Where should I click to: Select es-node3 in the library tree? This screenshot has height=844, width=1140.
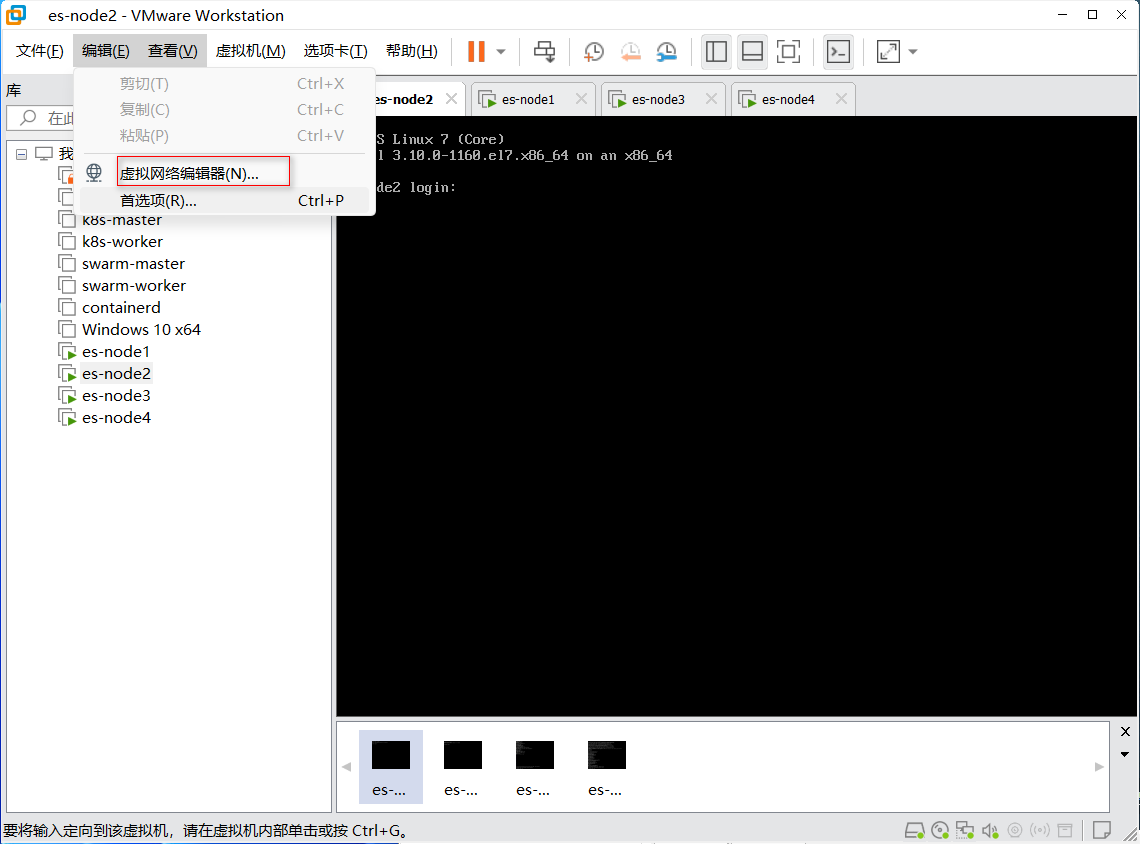[116, 395]
